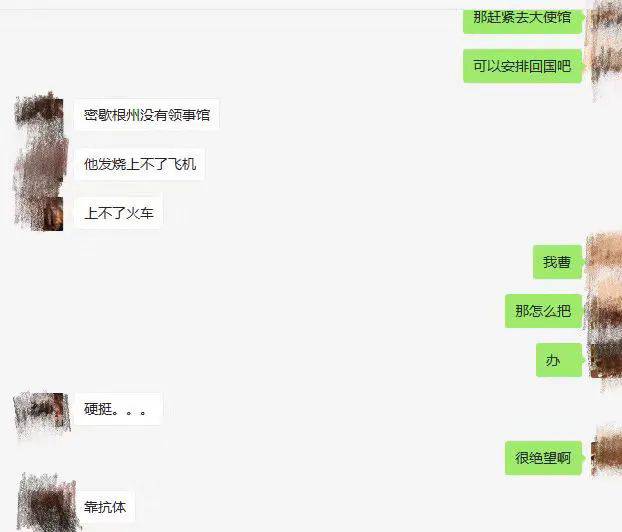The image size is (622, 532).
Task: Click own avatar beside '可以安排回国吧'
Action: click(x=606, y=66)
